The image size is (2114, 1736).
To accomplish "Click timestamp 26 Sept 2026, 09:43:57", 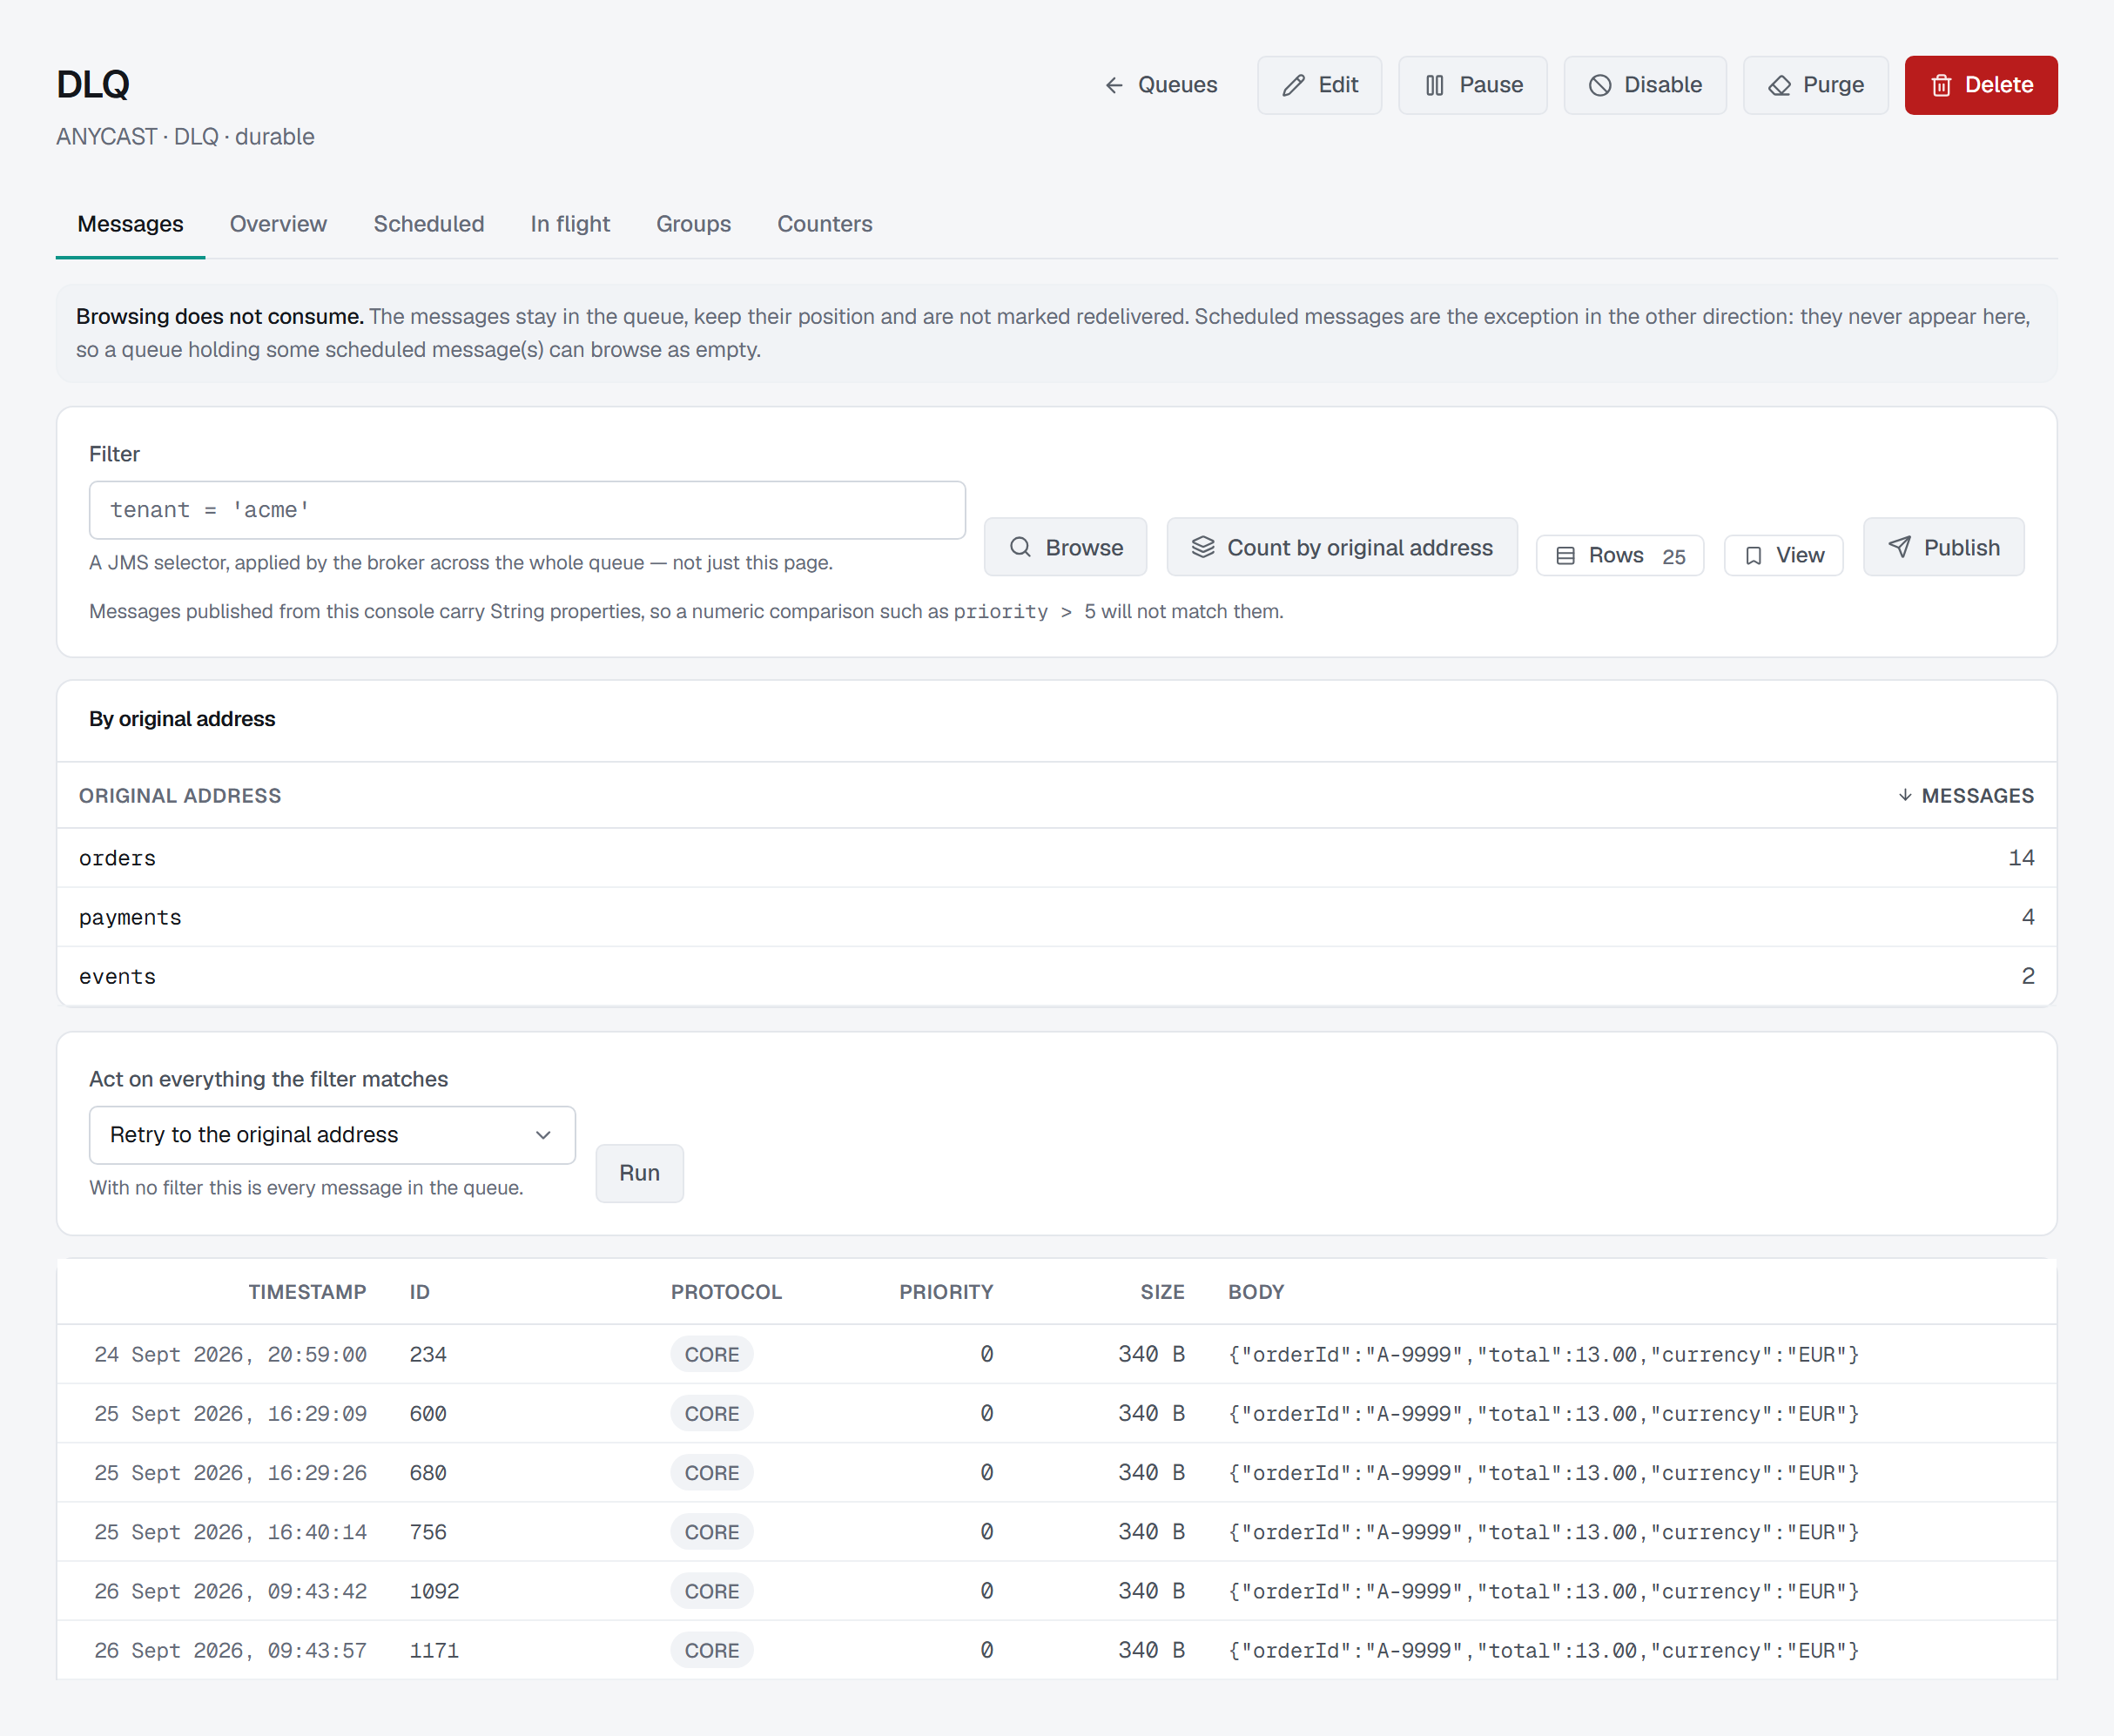I will 230,1650.
